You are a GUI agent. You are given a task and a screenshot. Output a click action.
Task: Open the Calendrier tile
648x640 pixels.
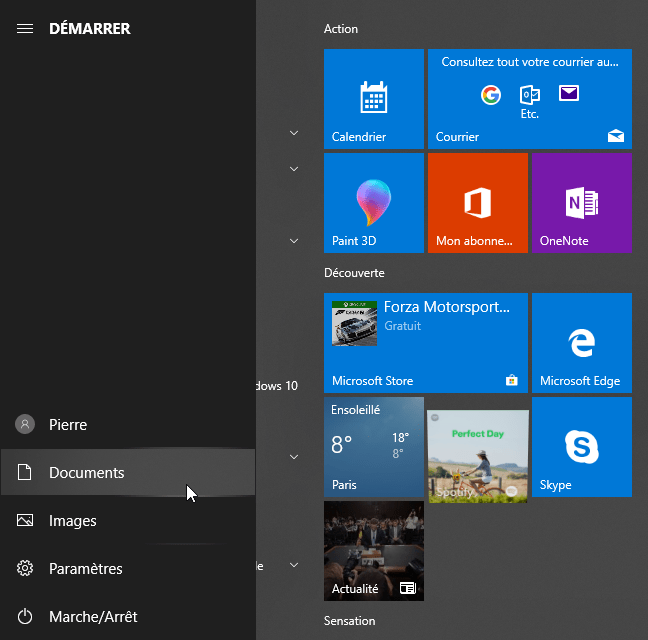374,99
